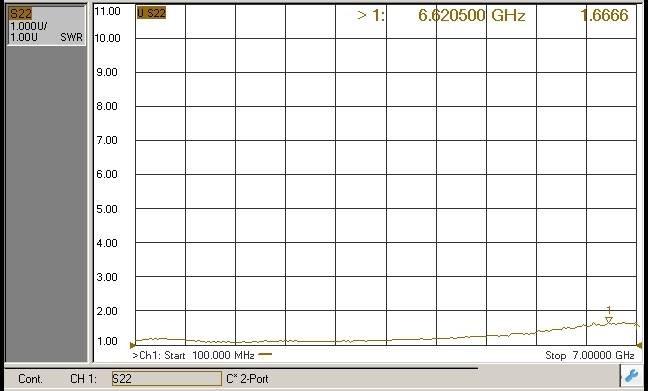Click the S22 field in status bar
Viewport: 648px width, 391px height.
(x=167, y=379)
